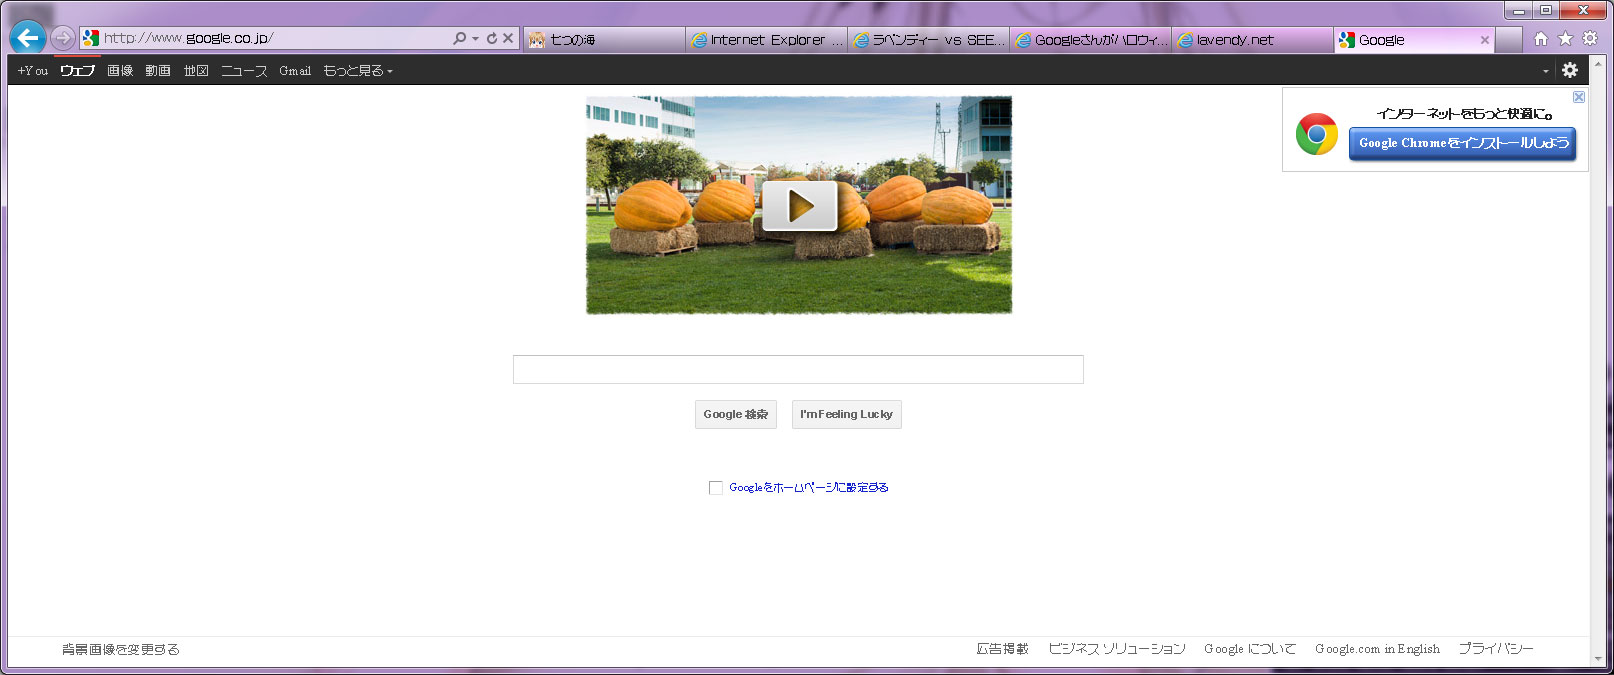The height and width of the screenshot is (675, 1614).
Task: Open a new blank tab
Action: pos(1508,40)
